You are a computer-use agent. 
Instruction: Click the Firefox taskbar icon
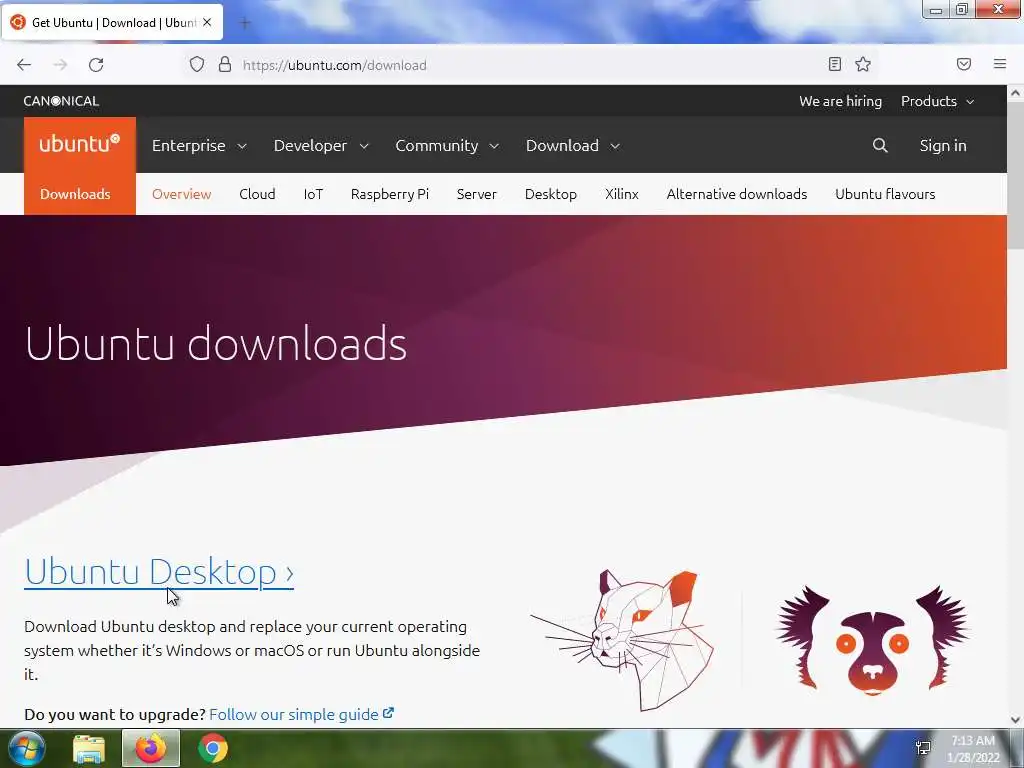click(151, 748)
